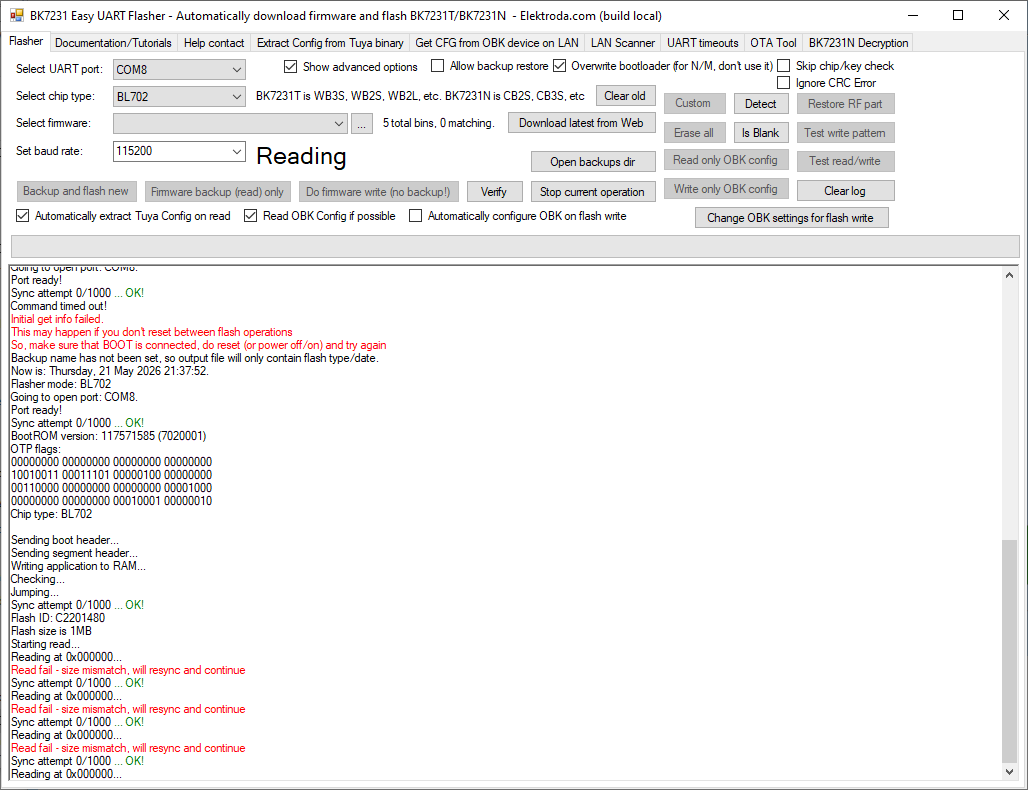Click Open backups dir button
The width and height of the screenshot is (1028, 790).
click(592, 162)
